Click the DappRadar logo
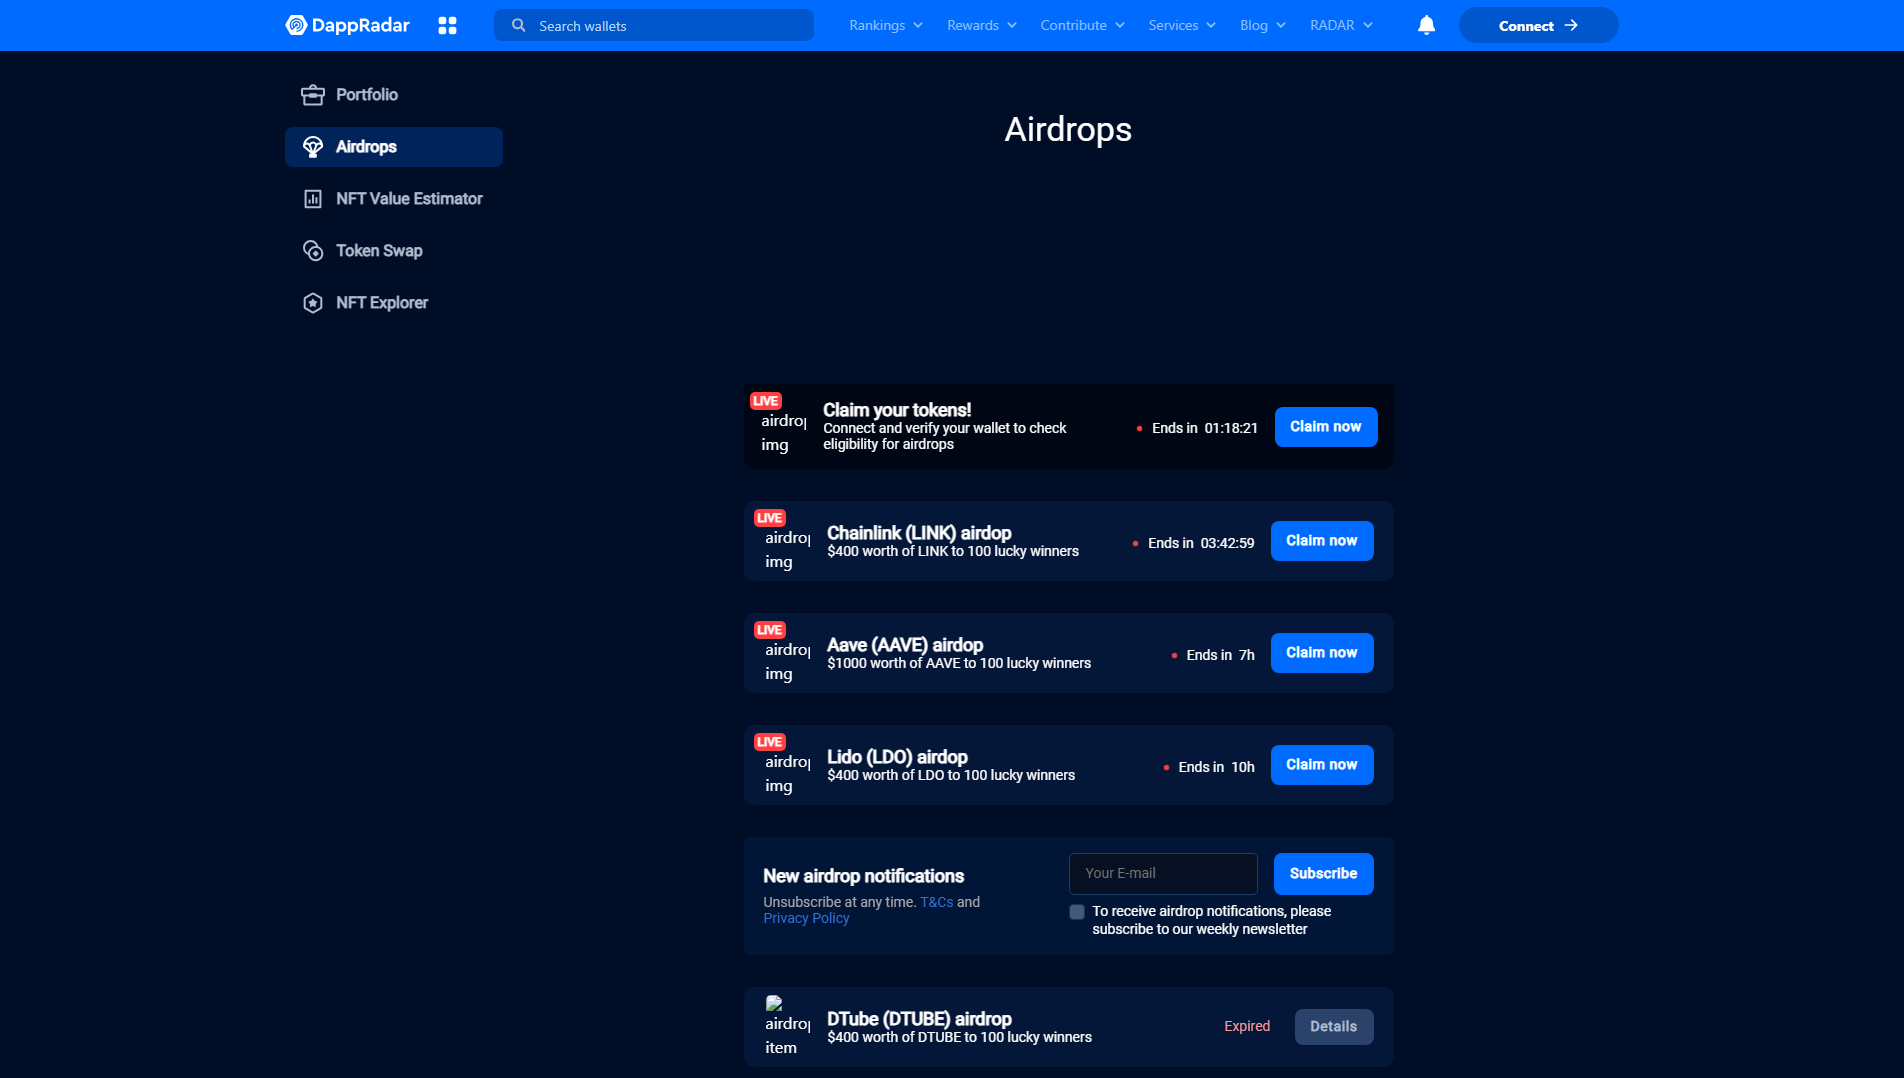The height and width of the screenshot is (1078, 1904). [x=347, y=25]
